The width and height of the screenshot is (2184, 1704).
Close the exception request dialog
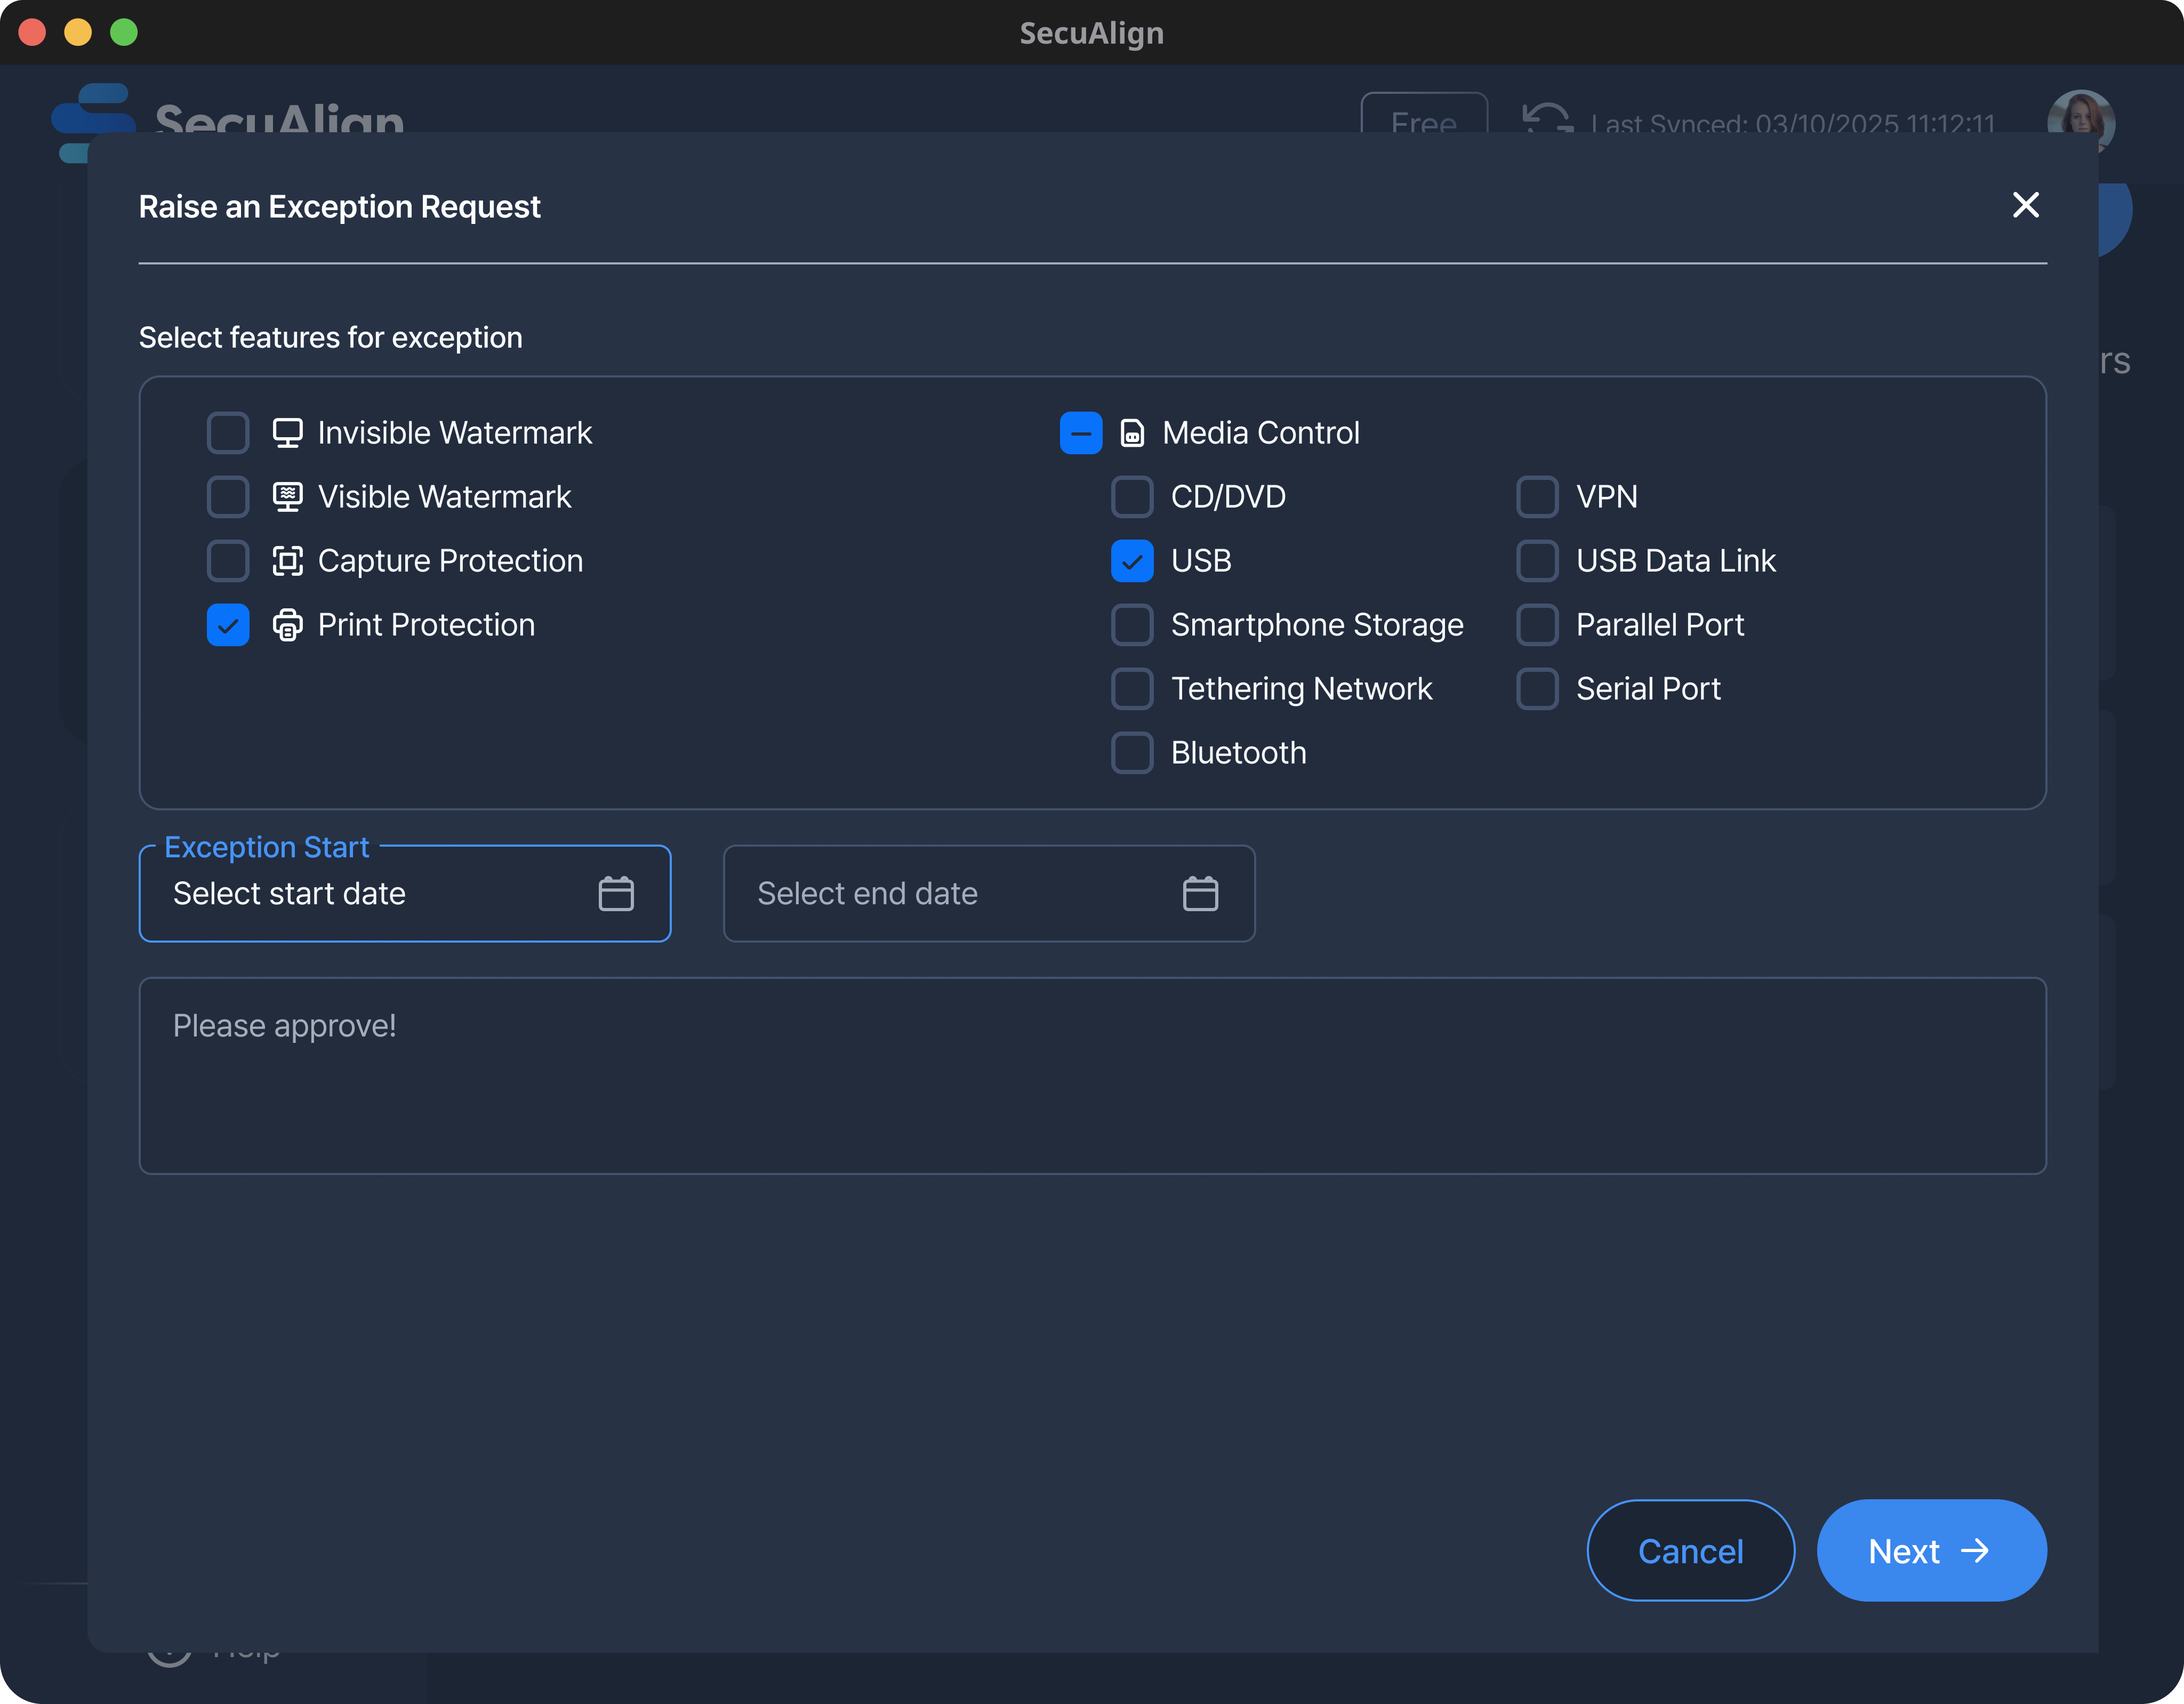click(x=2025, y=205)
